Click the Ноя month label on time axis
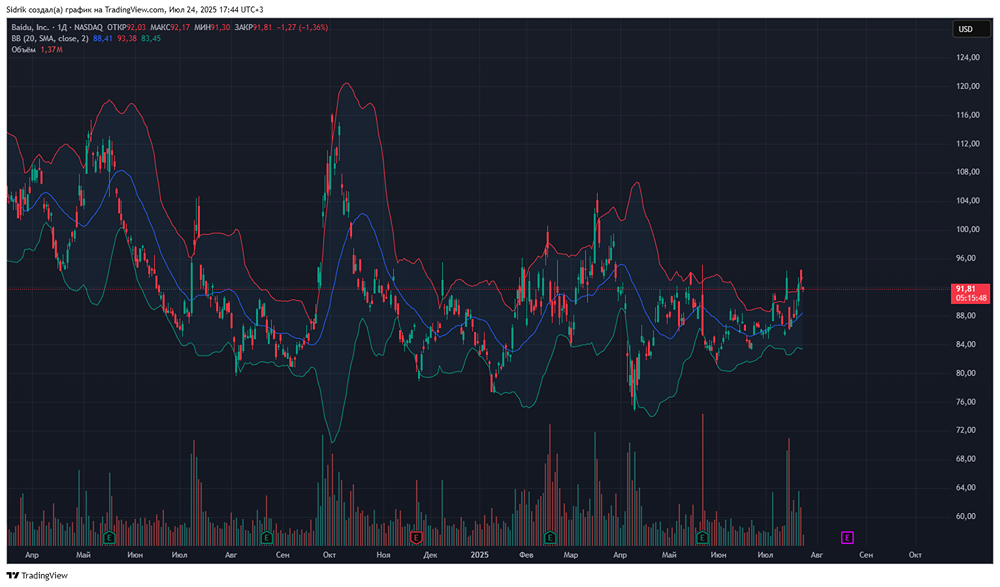 tap(383, 555)
